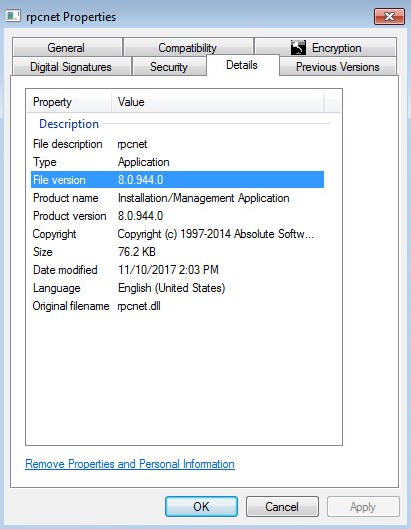The height and width of the screenshot is (529, 411).
Task: Open the Encryption tab
Action: (325, 47)
